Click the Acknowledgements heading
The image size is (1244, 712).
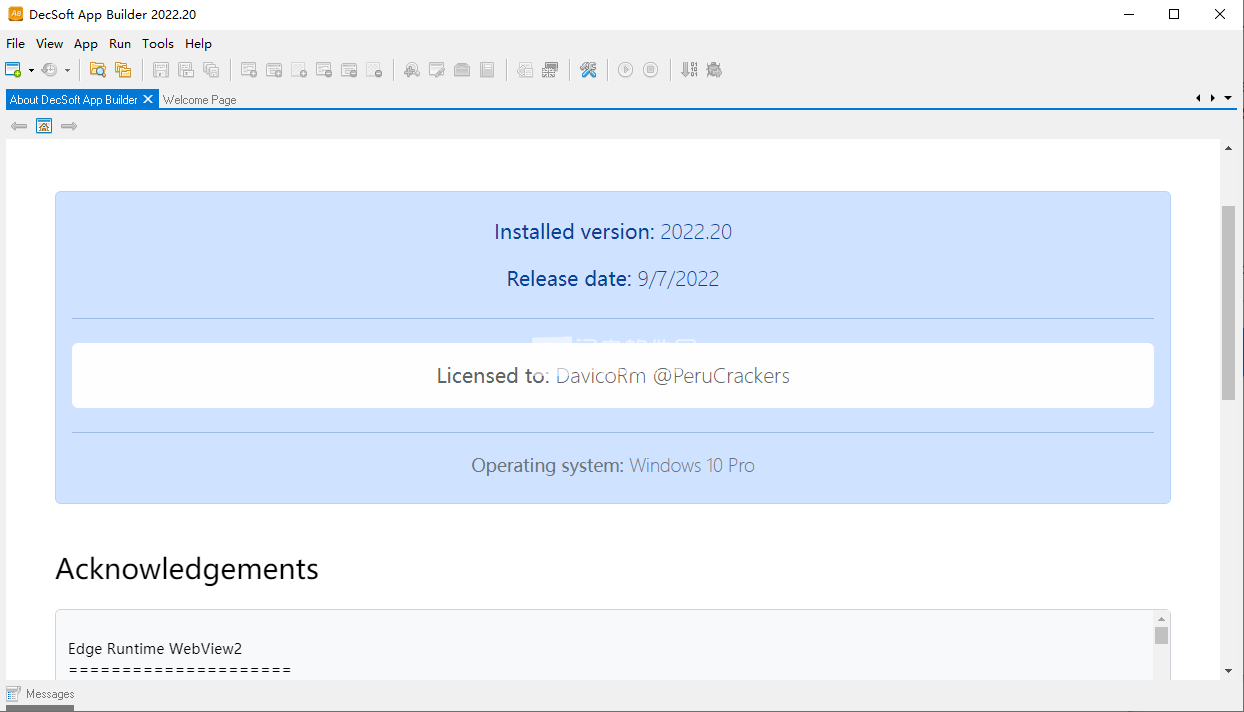(x=187, y=569)
